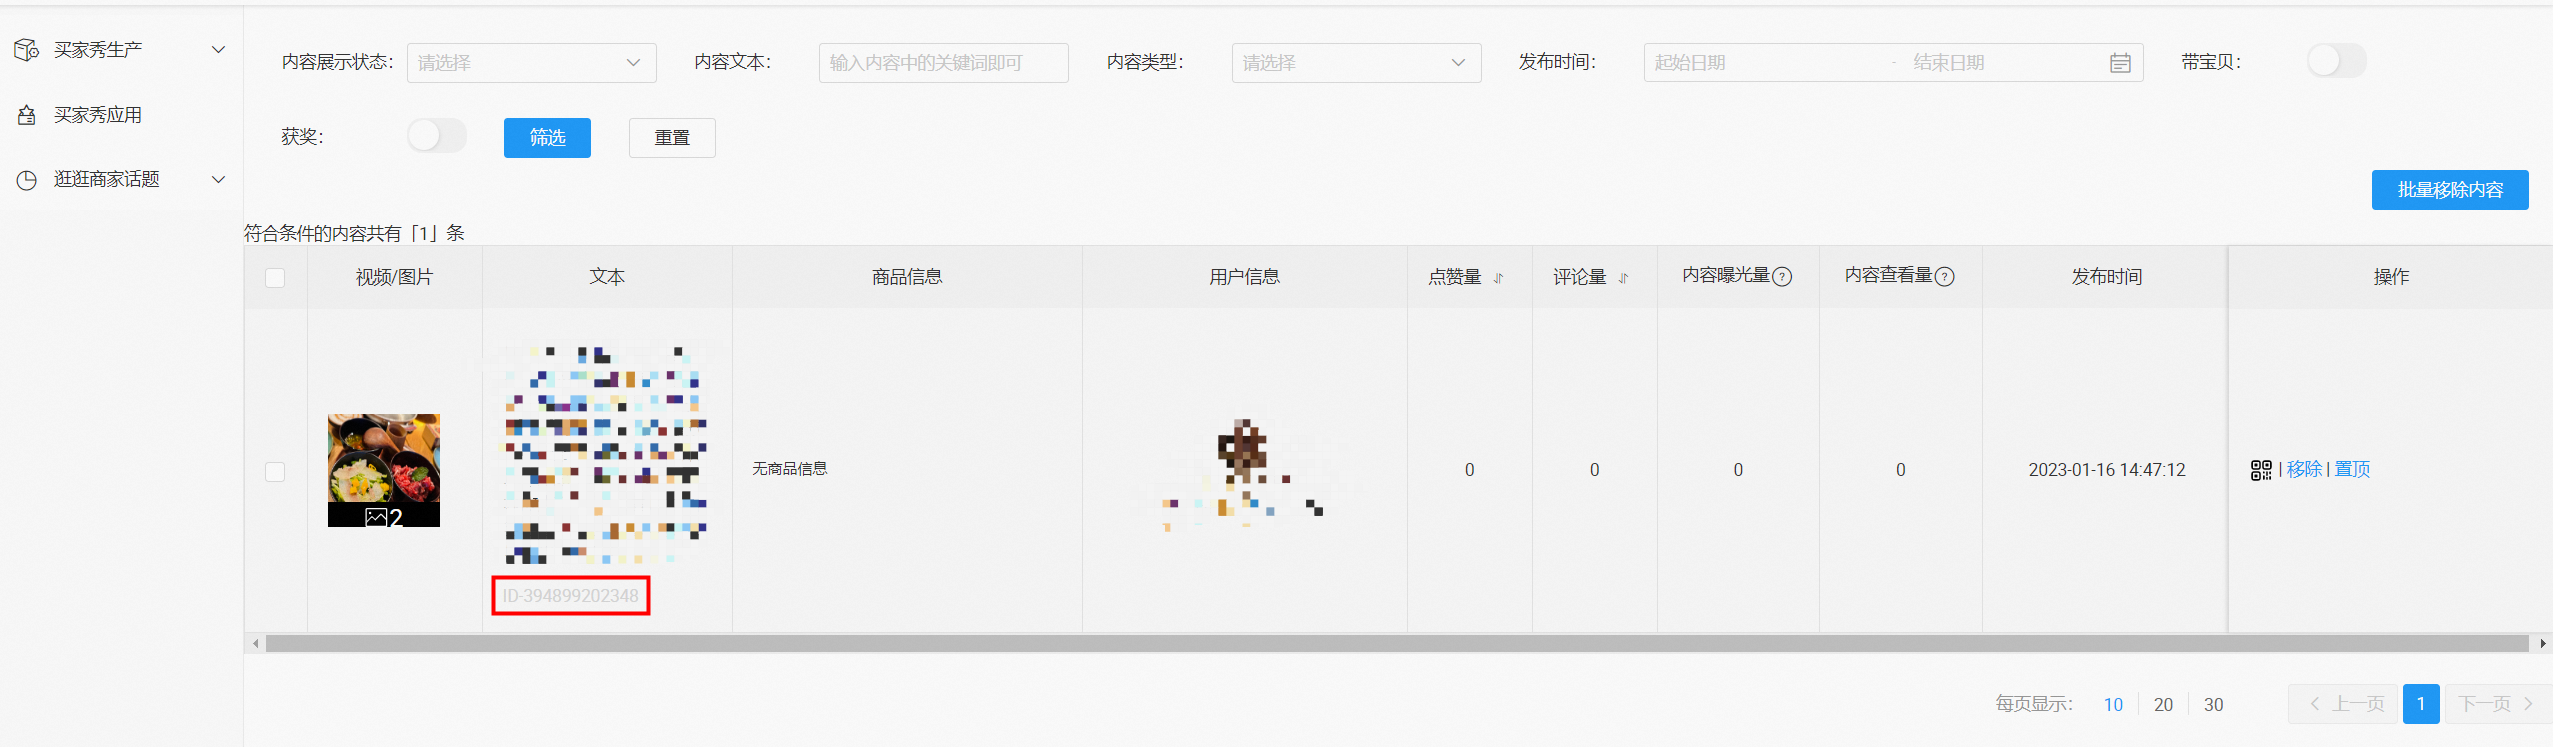Click the 2023-01-16 14:47:12 publish time
The height and width of the screenshot is (747, 2553).
coord(2106,470)
